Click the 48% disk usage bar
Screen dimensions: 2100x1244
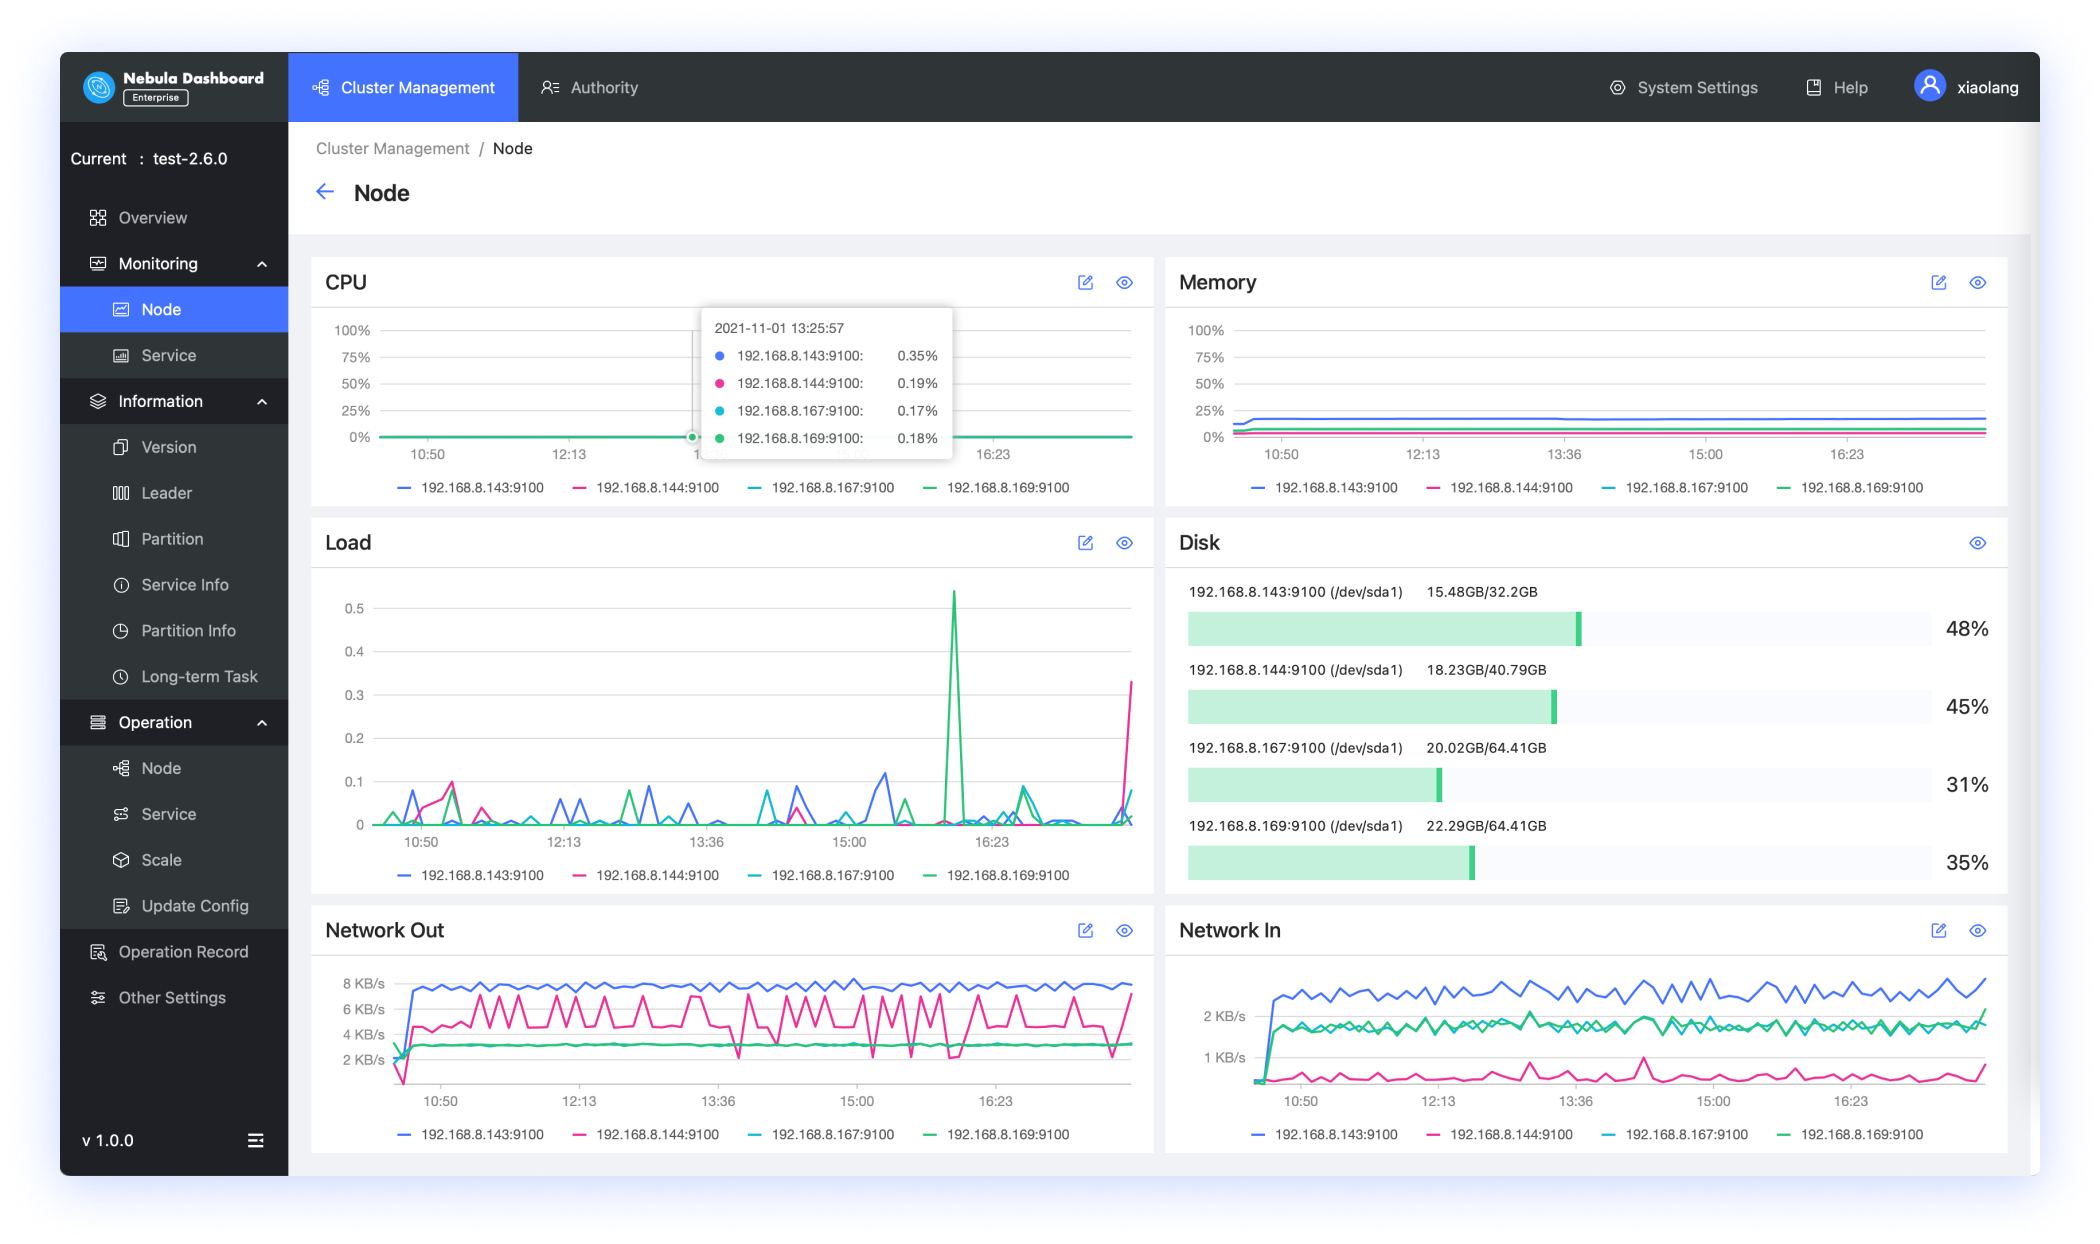1380,629
